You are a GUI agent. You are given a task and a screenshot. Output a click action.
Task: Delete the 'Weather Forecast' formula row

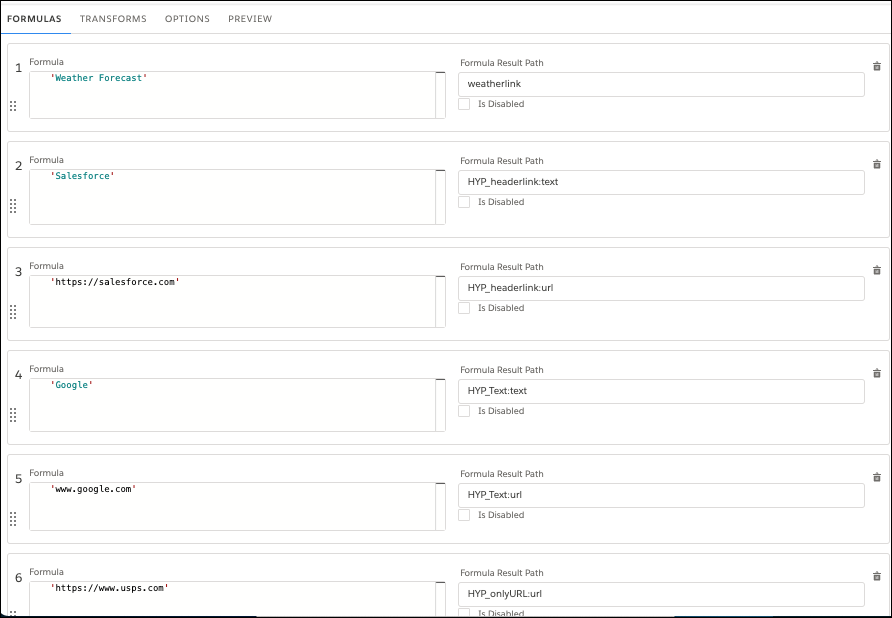pos(876,66)
